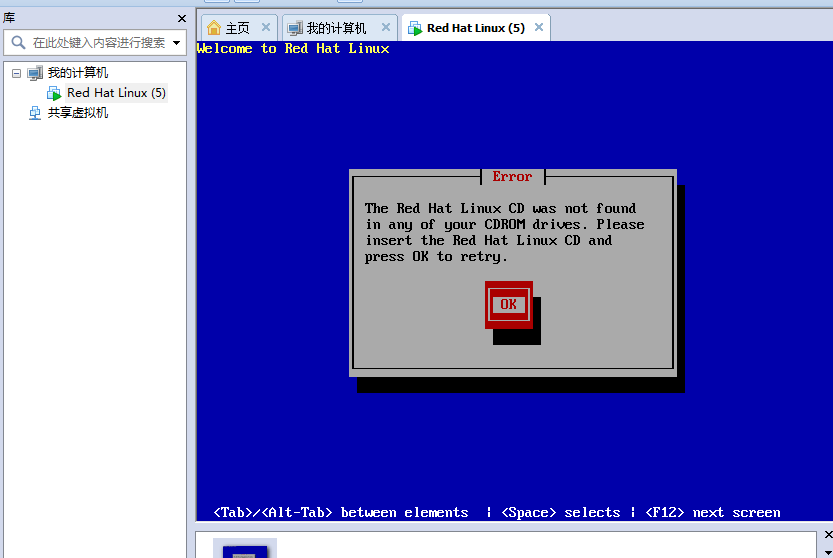Click the computer icon on 我的计算机 tab

(x=295, y=28)
